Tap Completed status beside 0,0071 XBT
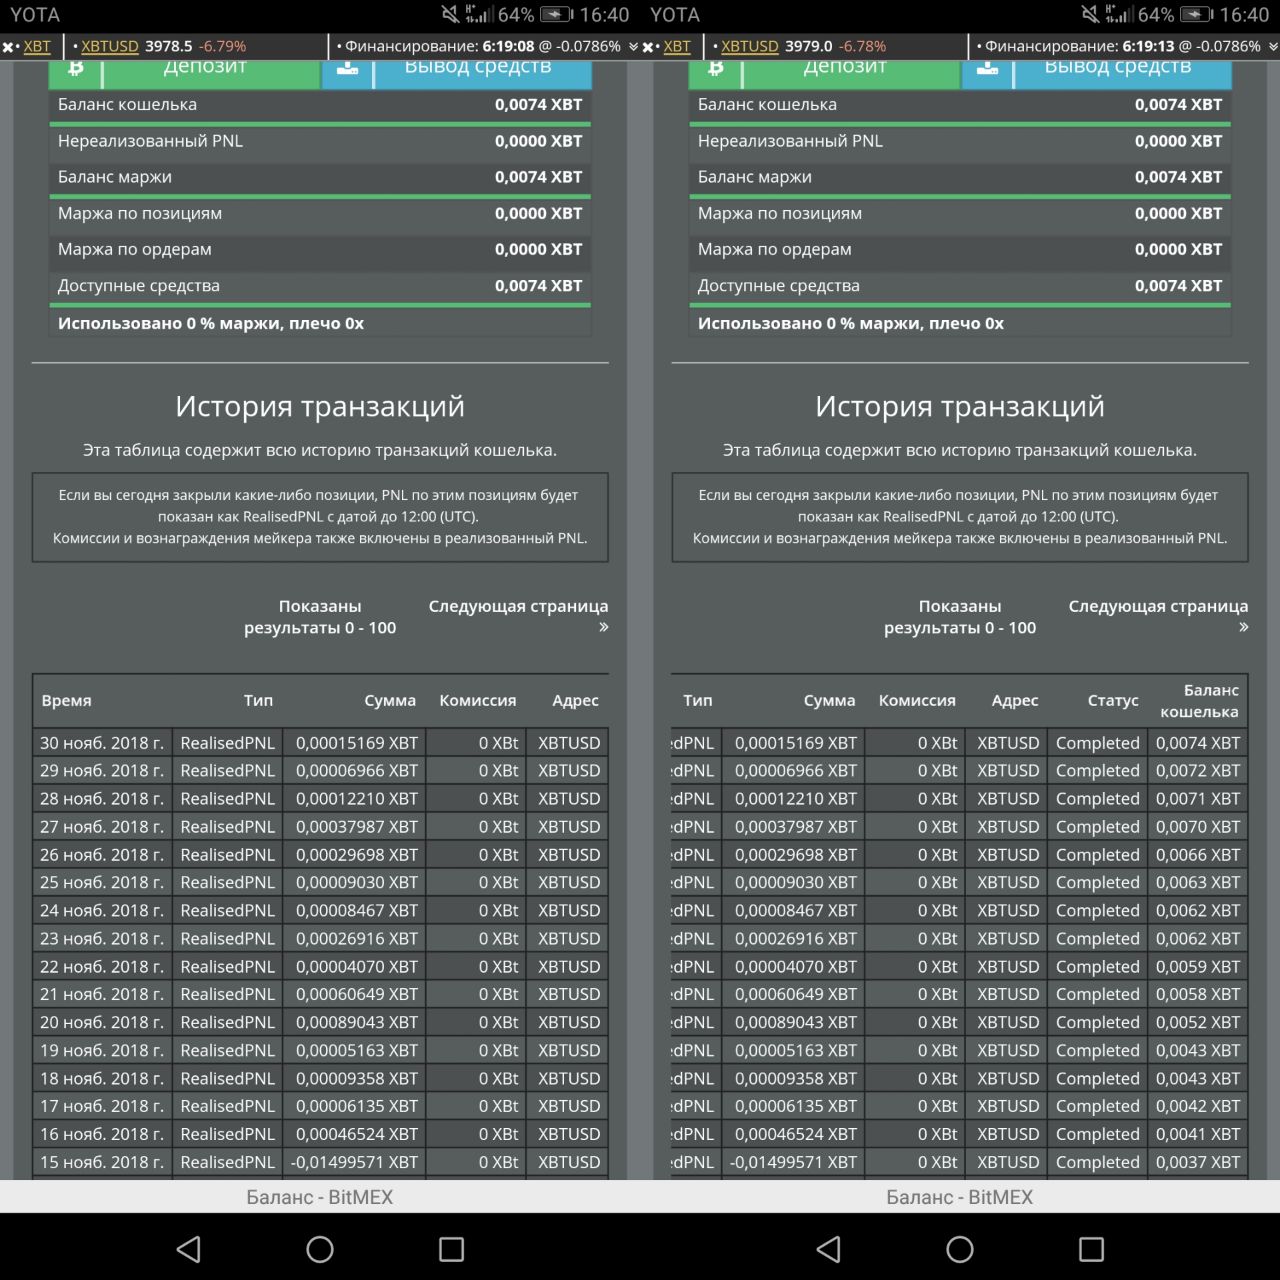Screen dimensions: 1280x1280 point(1097,799)
